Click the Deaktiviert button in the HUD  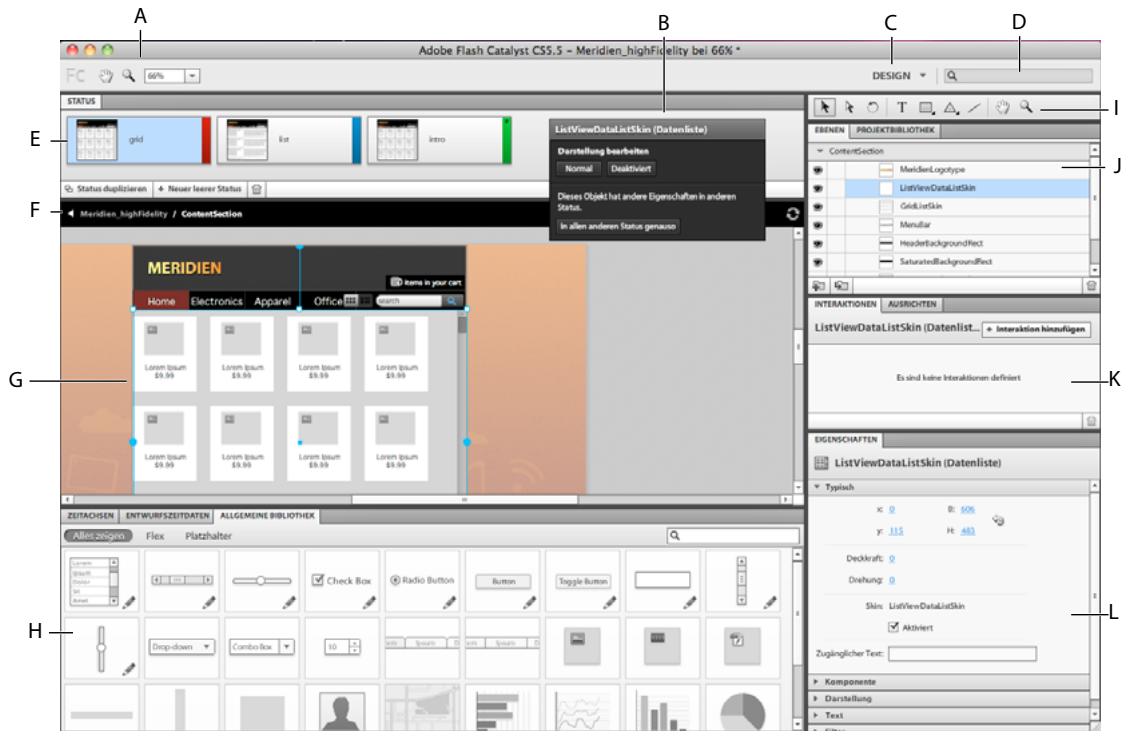click(631, 168)
